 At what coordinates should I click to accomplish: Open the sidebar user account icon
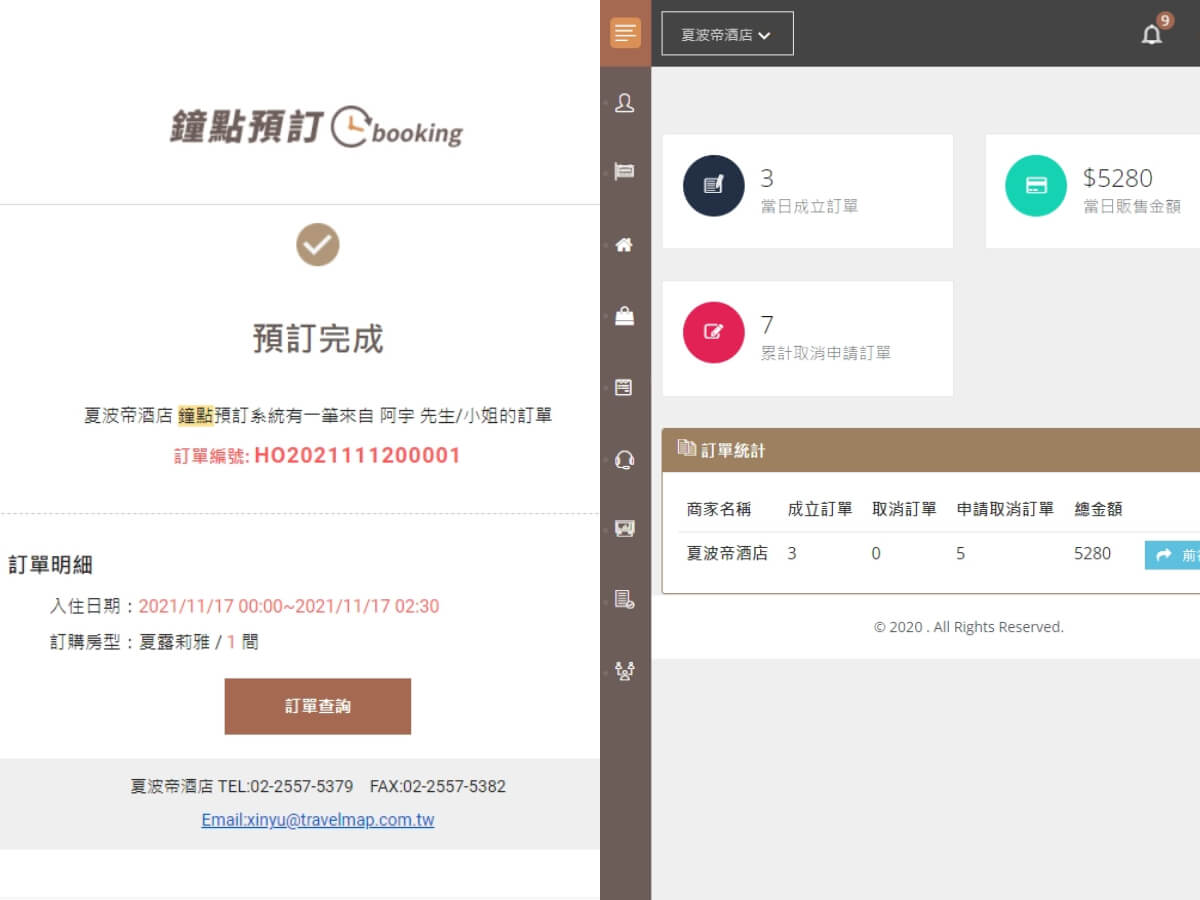click(624, 101)
